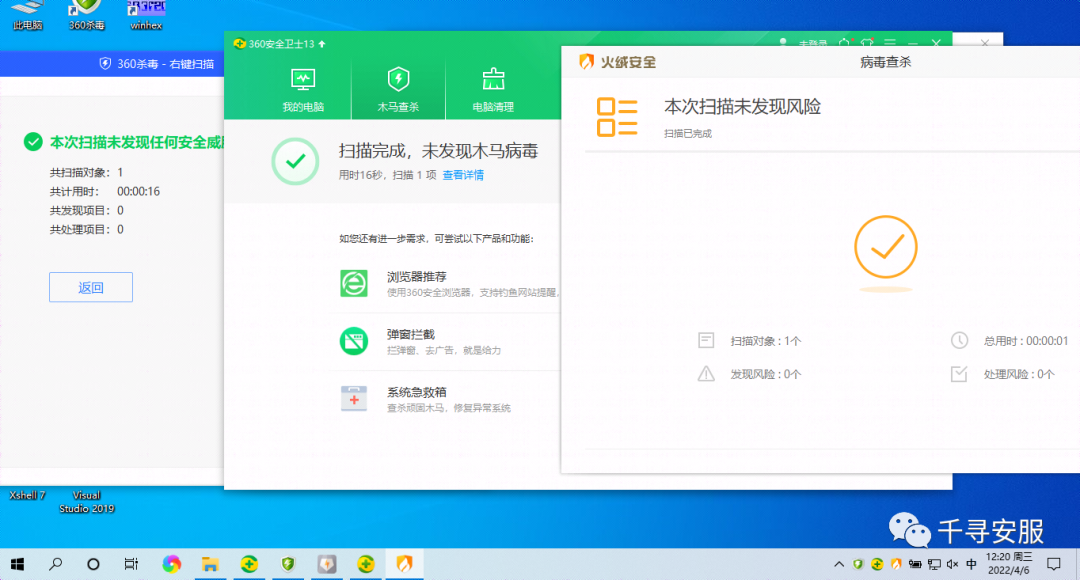This screenshot has width=1080, height=580.
Task: Click the 共计用时 00:00:16 line
Action: click(x=105, y=191)
